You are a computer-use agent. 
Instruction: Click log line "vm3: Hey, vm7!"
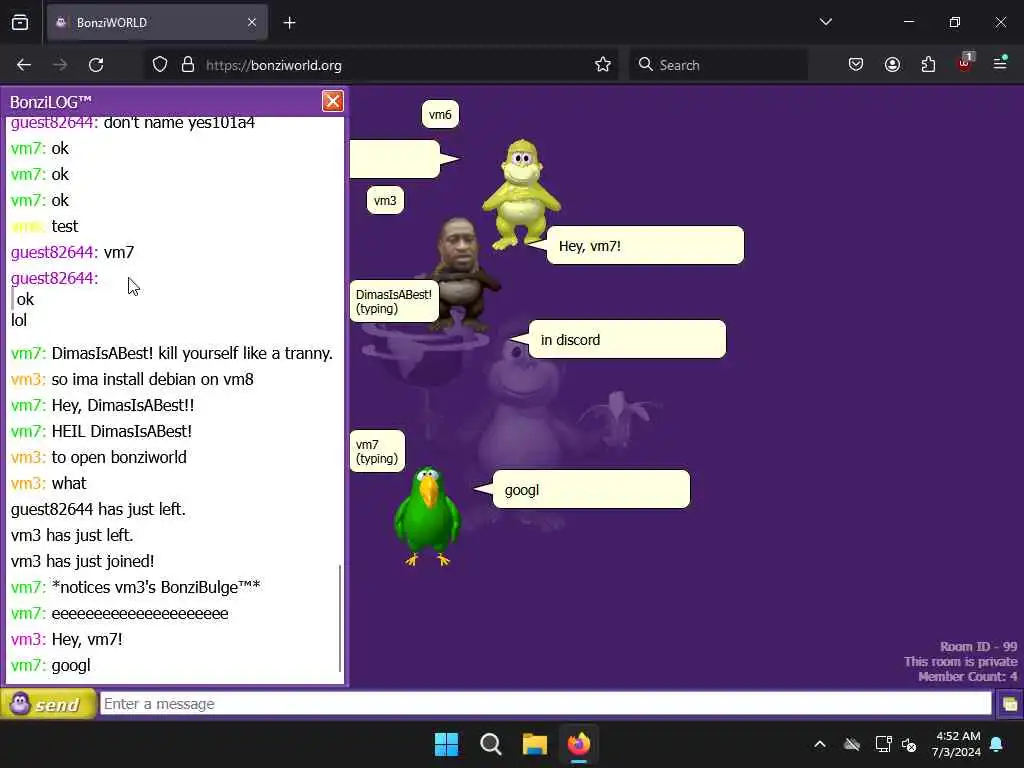(67, 639)
